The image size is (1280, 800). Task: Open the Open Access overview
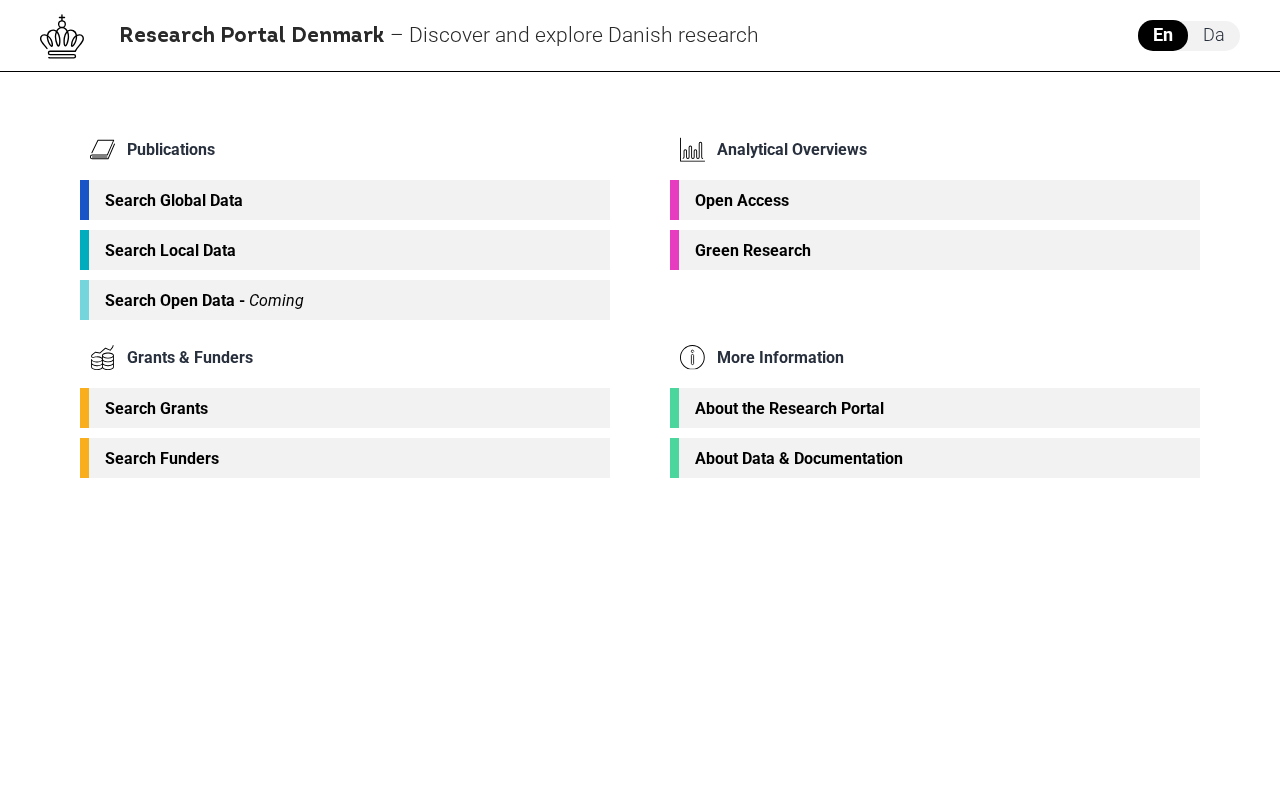935,200
